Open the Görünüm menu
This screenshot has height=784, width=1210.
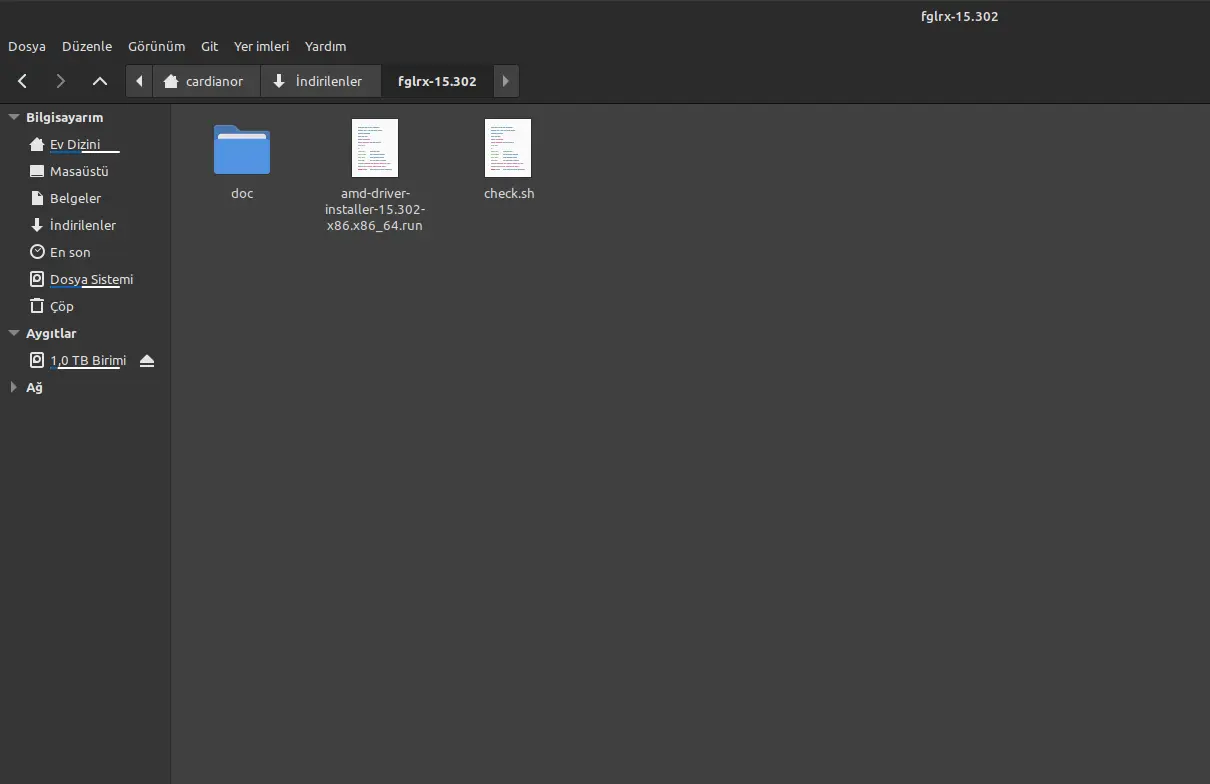coord(156,46)
